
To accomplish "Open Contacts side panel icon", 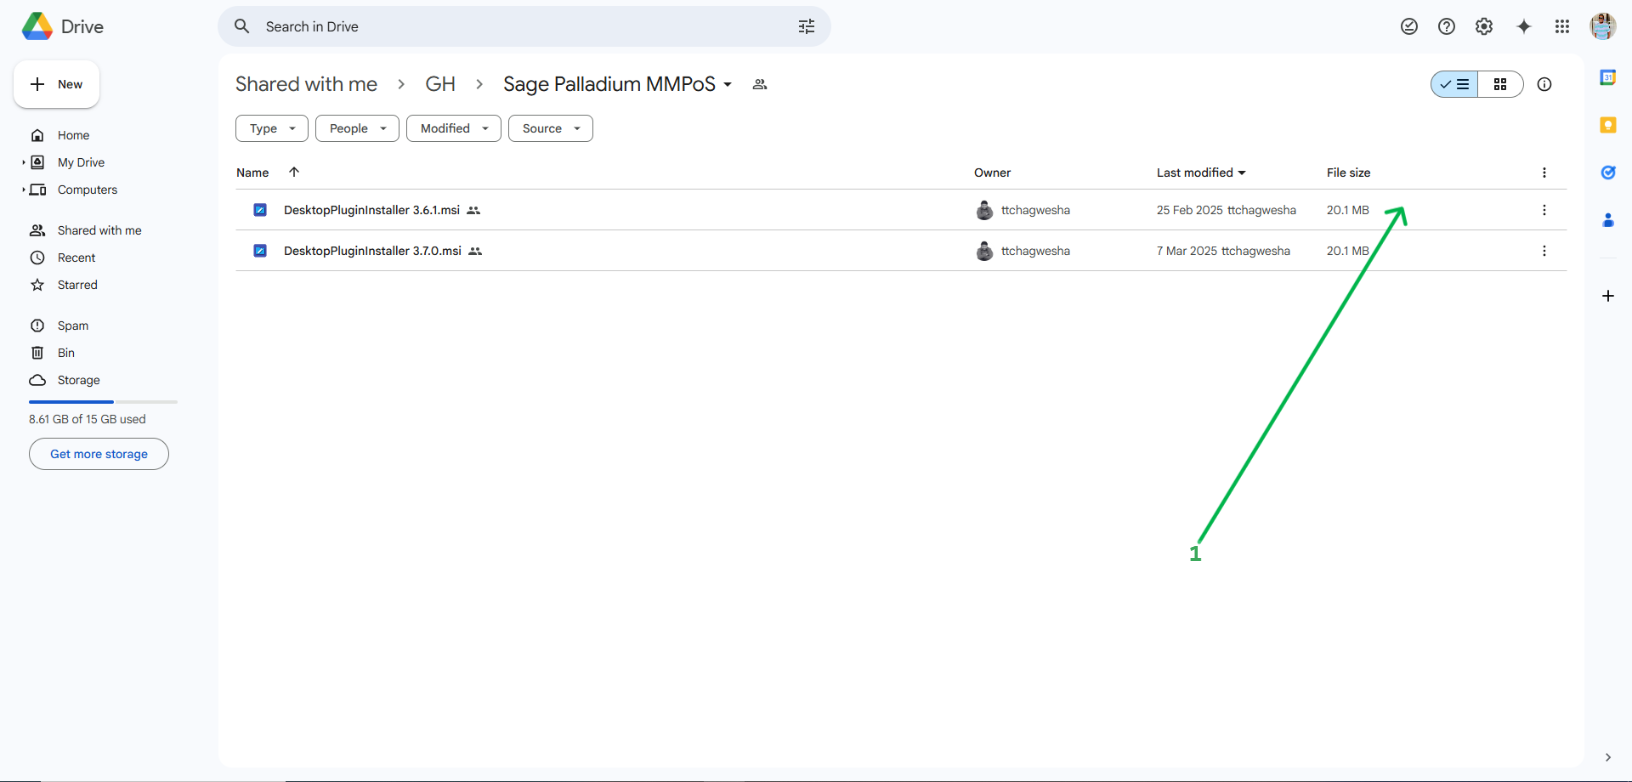I will (1608, 220).
